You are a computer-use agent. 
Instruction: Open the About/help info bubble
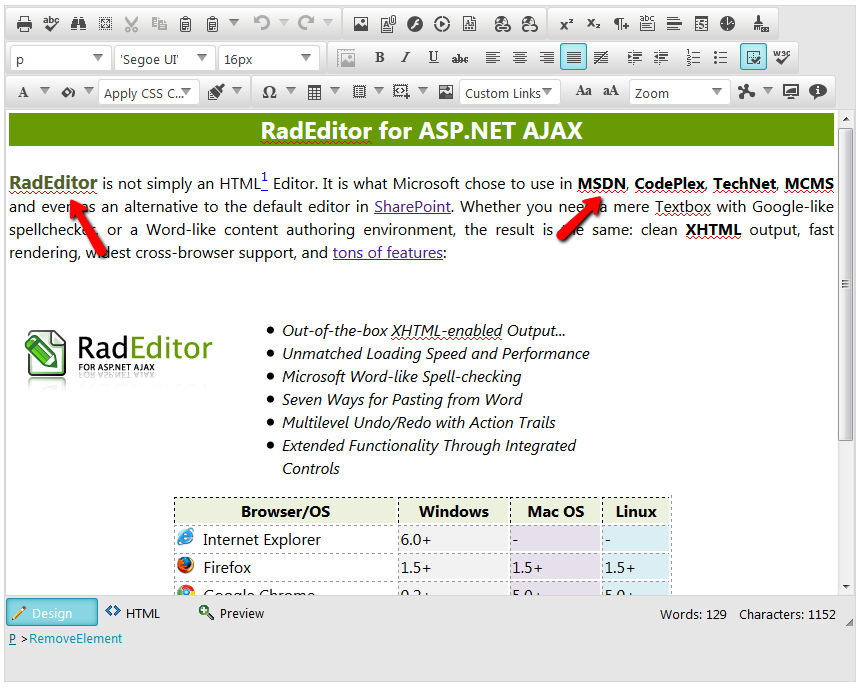click(818, 92)
